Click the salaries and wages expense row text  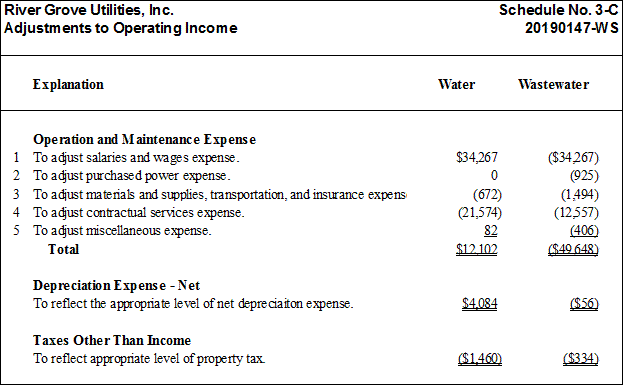click(136, 158)
